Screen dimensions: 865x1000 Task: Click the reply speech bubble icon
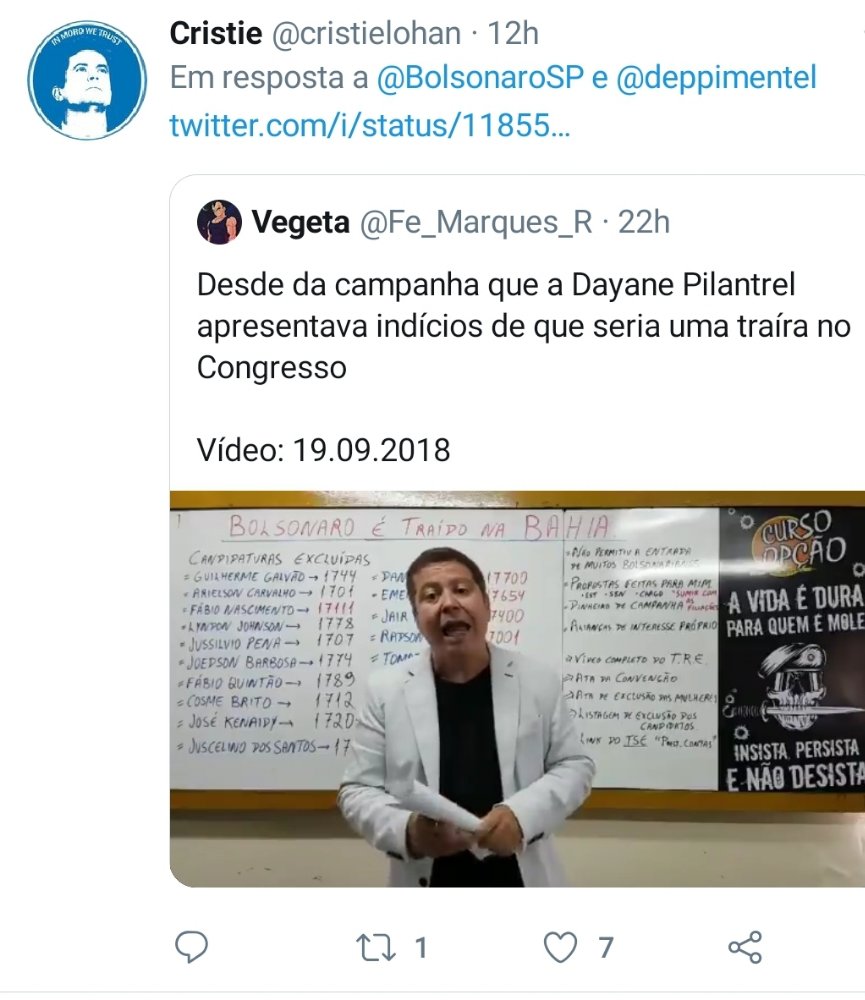(191, 947)
